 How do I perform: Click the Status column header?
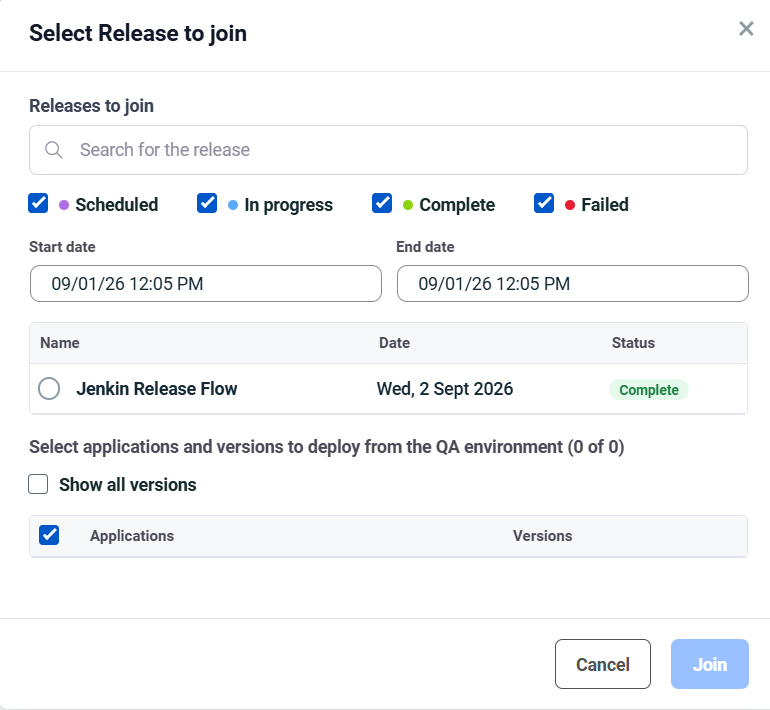tap(633, 343)
